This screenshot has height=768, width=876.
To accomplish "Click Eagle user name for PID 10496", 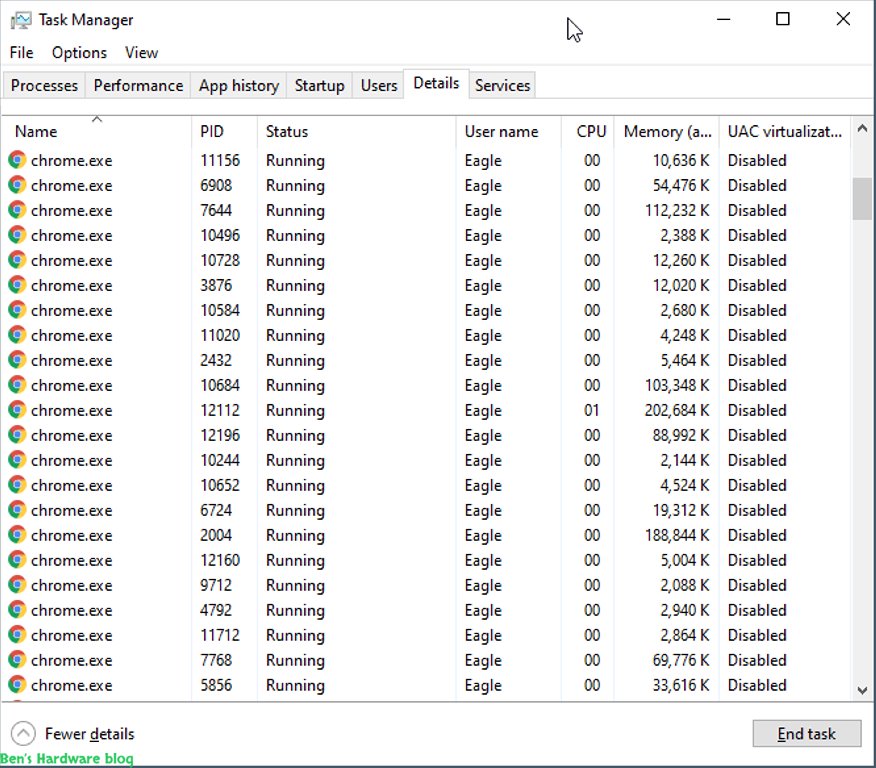I will 483,236.
